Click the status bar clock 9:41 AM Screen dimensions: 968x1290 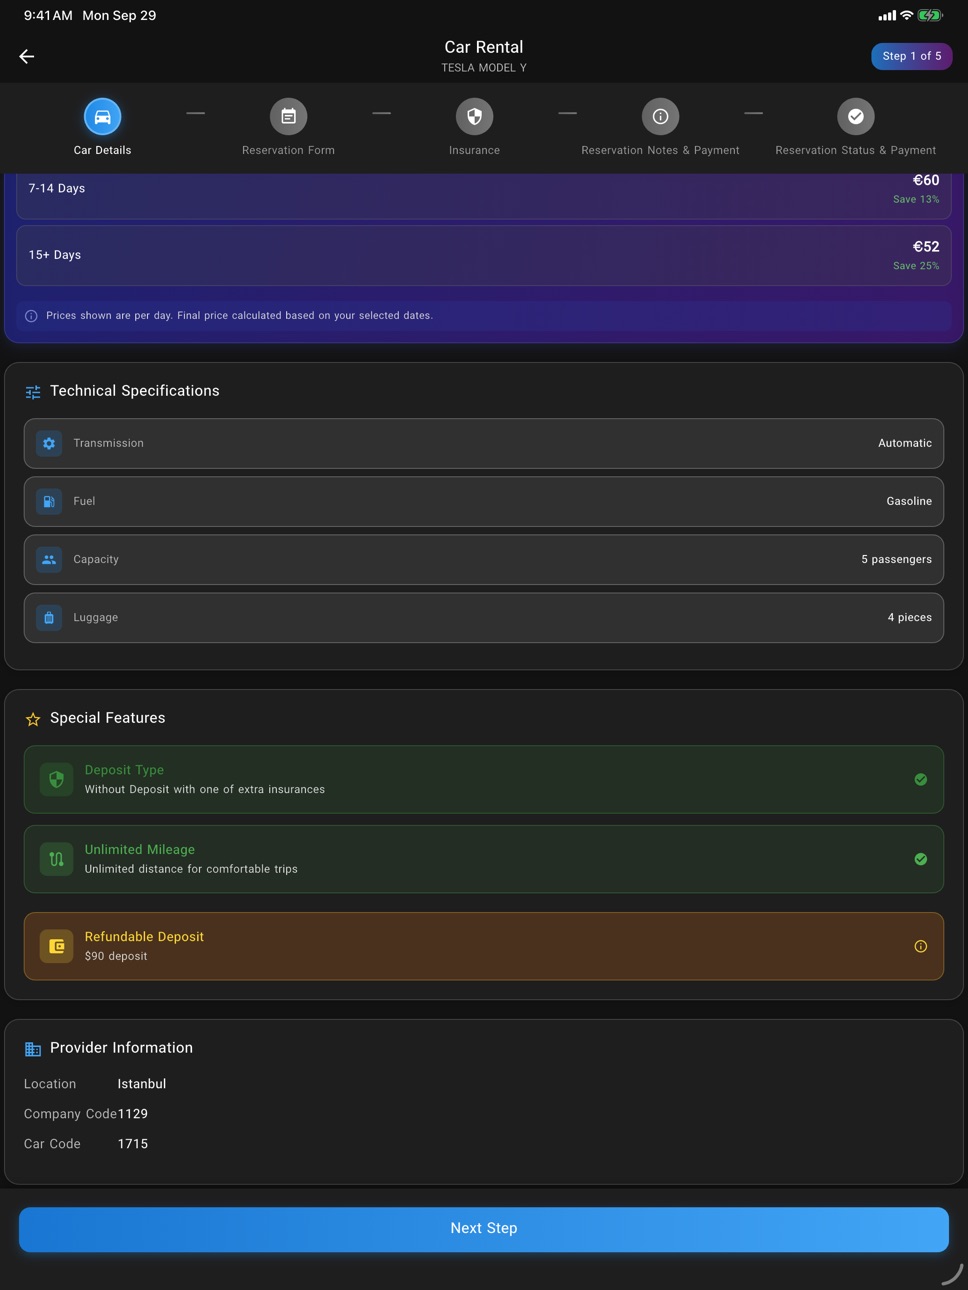pos(48,15)
